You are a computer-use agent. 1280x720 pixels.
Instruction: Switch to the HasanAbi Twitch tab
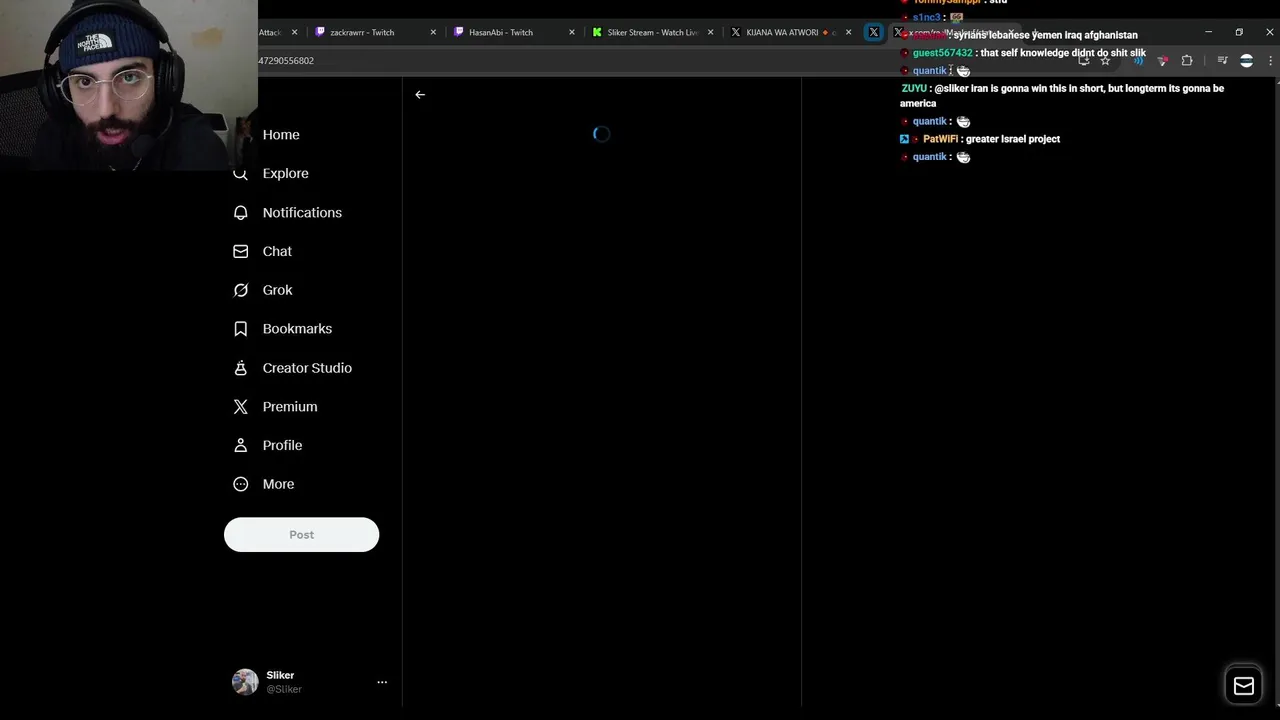pos(501,32)
